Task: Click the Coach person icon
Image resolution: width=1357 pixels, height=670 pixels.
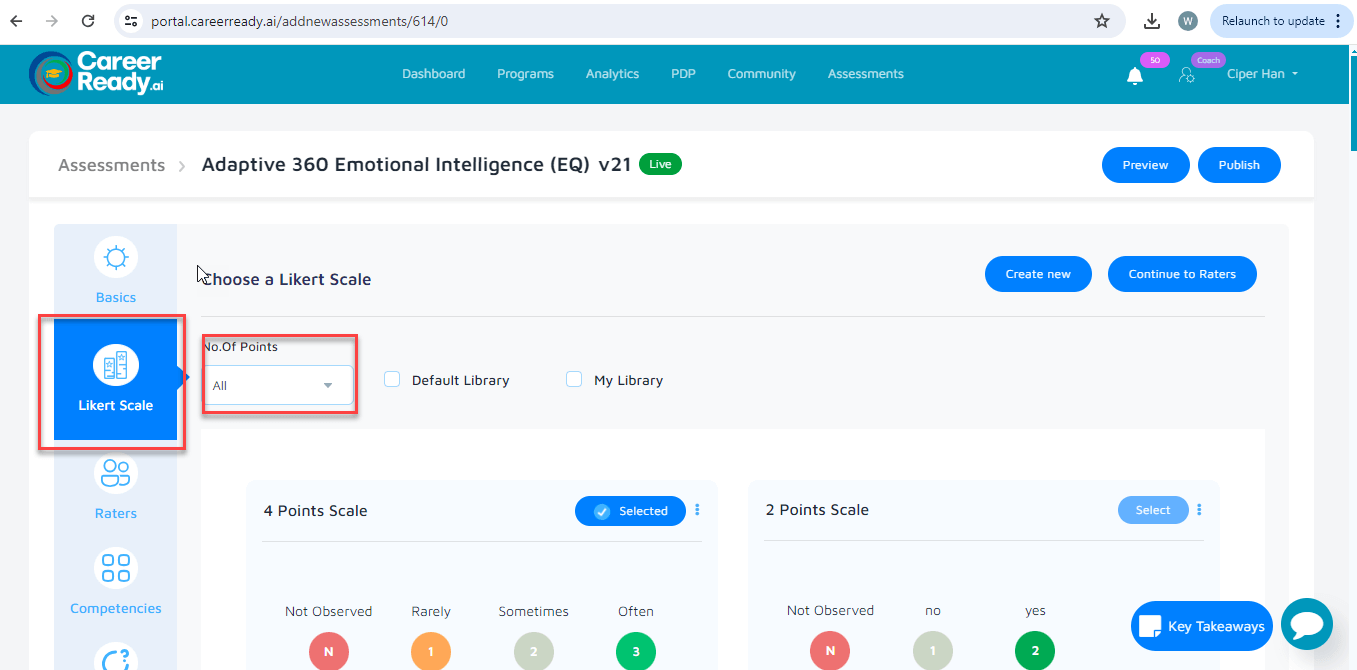Action: (x=1188, y=74)
